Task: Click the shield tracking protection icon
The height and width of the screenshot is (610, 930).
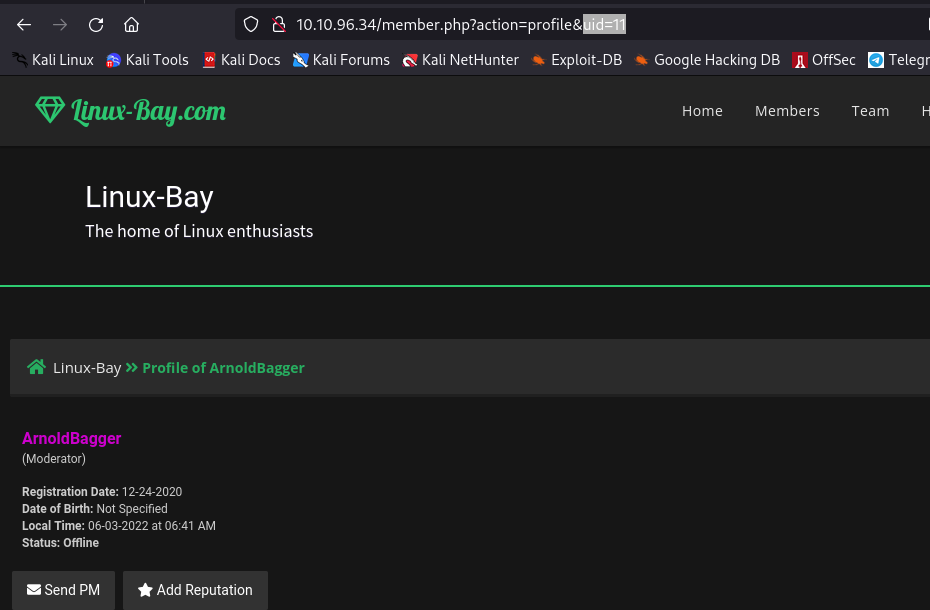Action: pyautogui.click(x=251, y=25)
